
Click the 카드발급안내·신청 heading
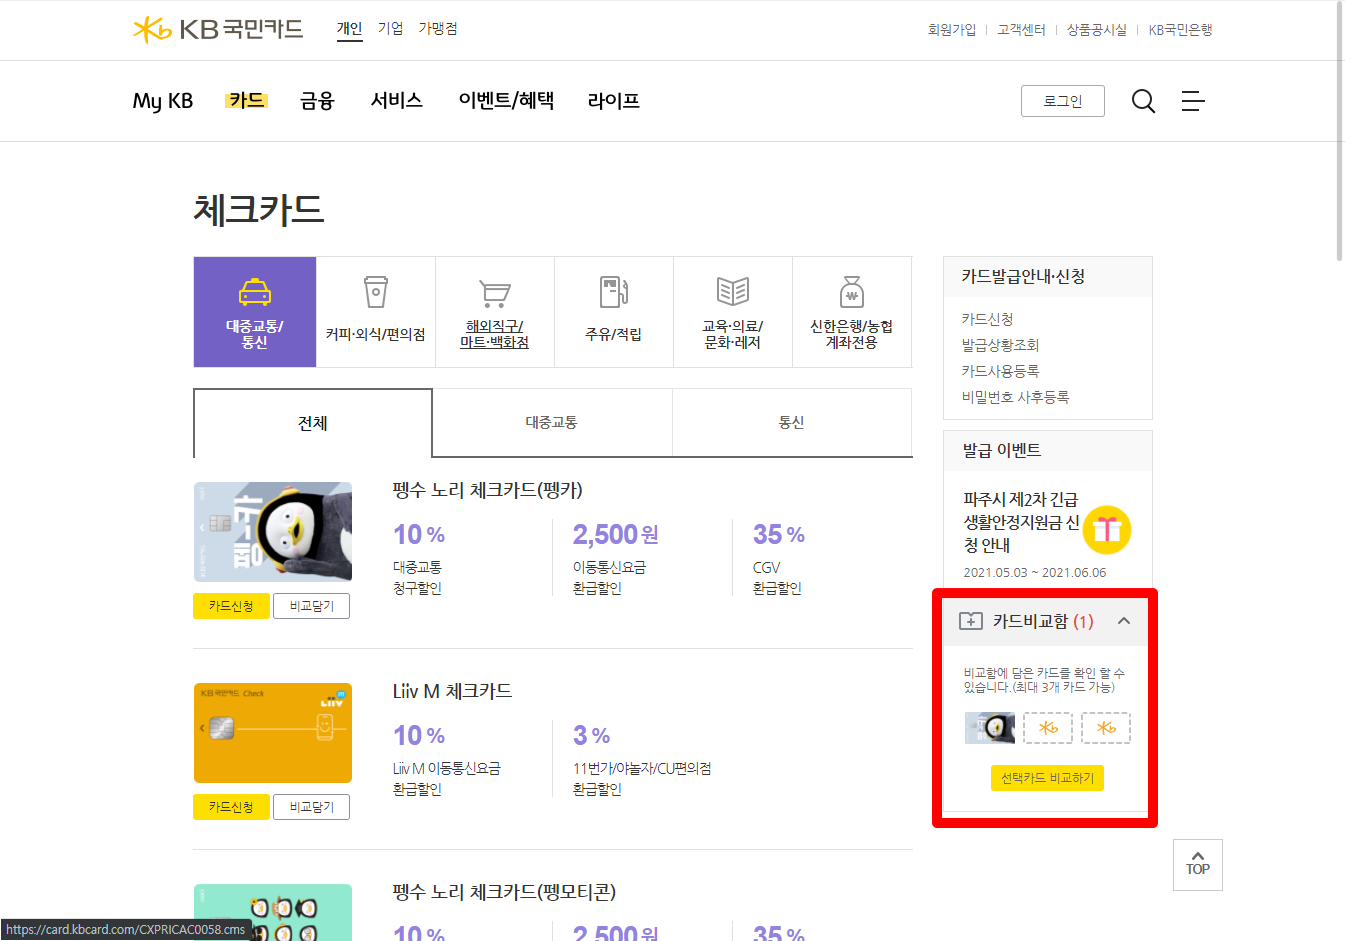[x=1023, y=276]
